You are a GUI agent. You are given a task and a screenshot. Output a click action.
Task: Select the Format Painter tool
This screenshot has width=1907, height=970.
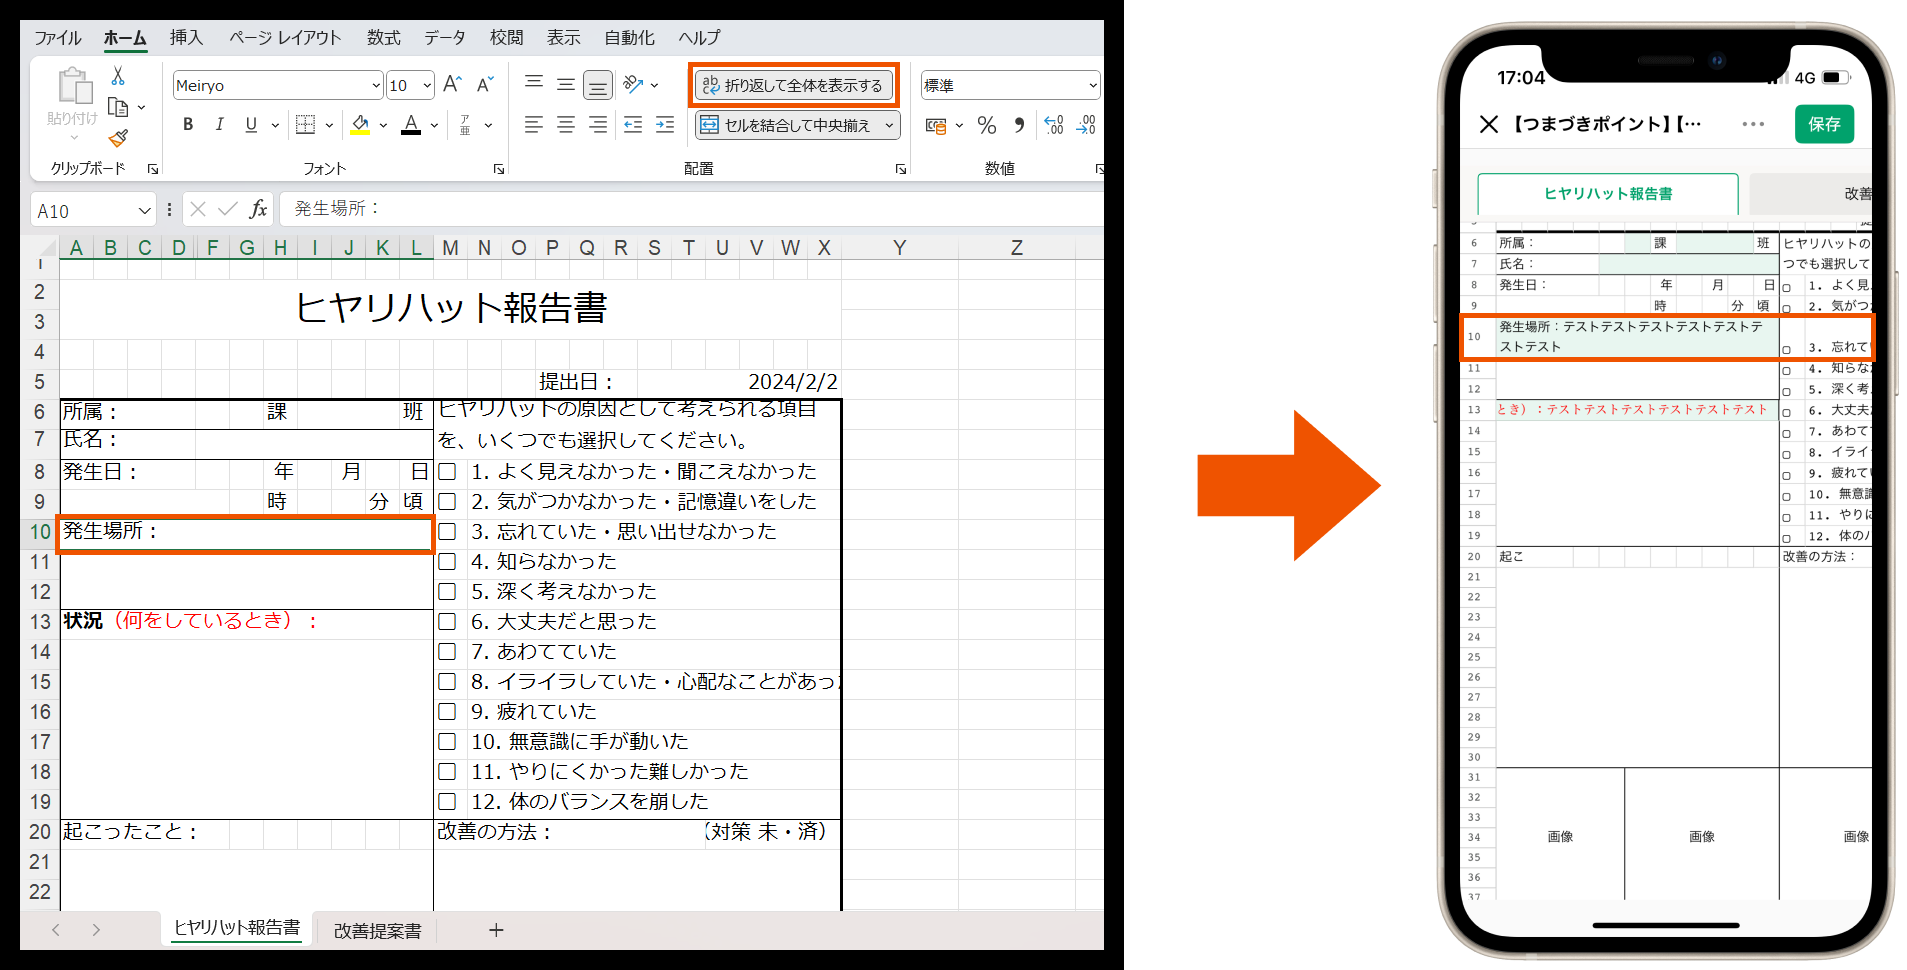pos(119,138)
